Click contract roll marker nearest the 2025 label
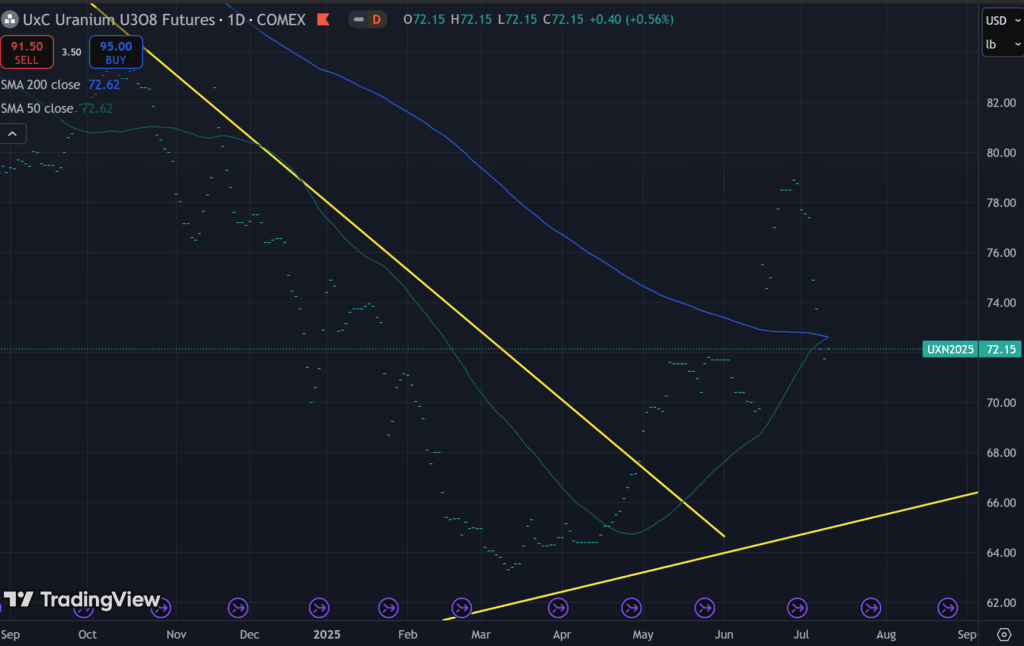Image resolution: width=1024 pixels, height=646 pixels. click(x=319, y=608)
